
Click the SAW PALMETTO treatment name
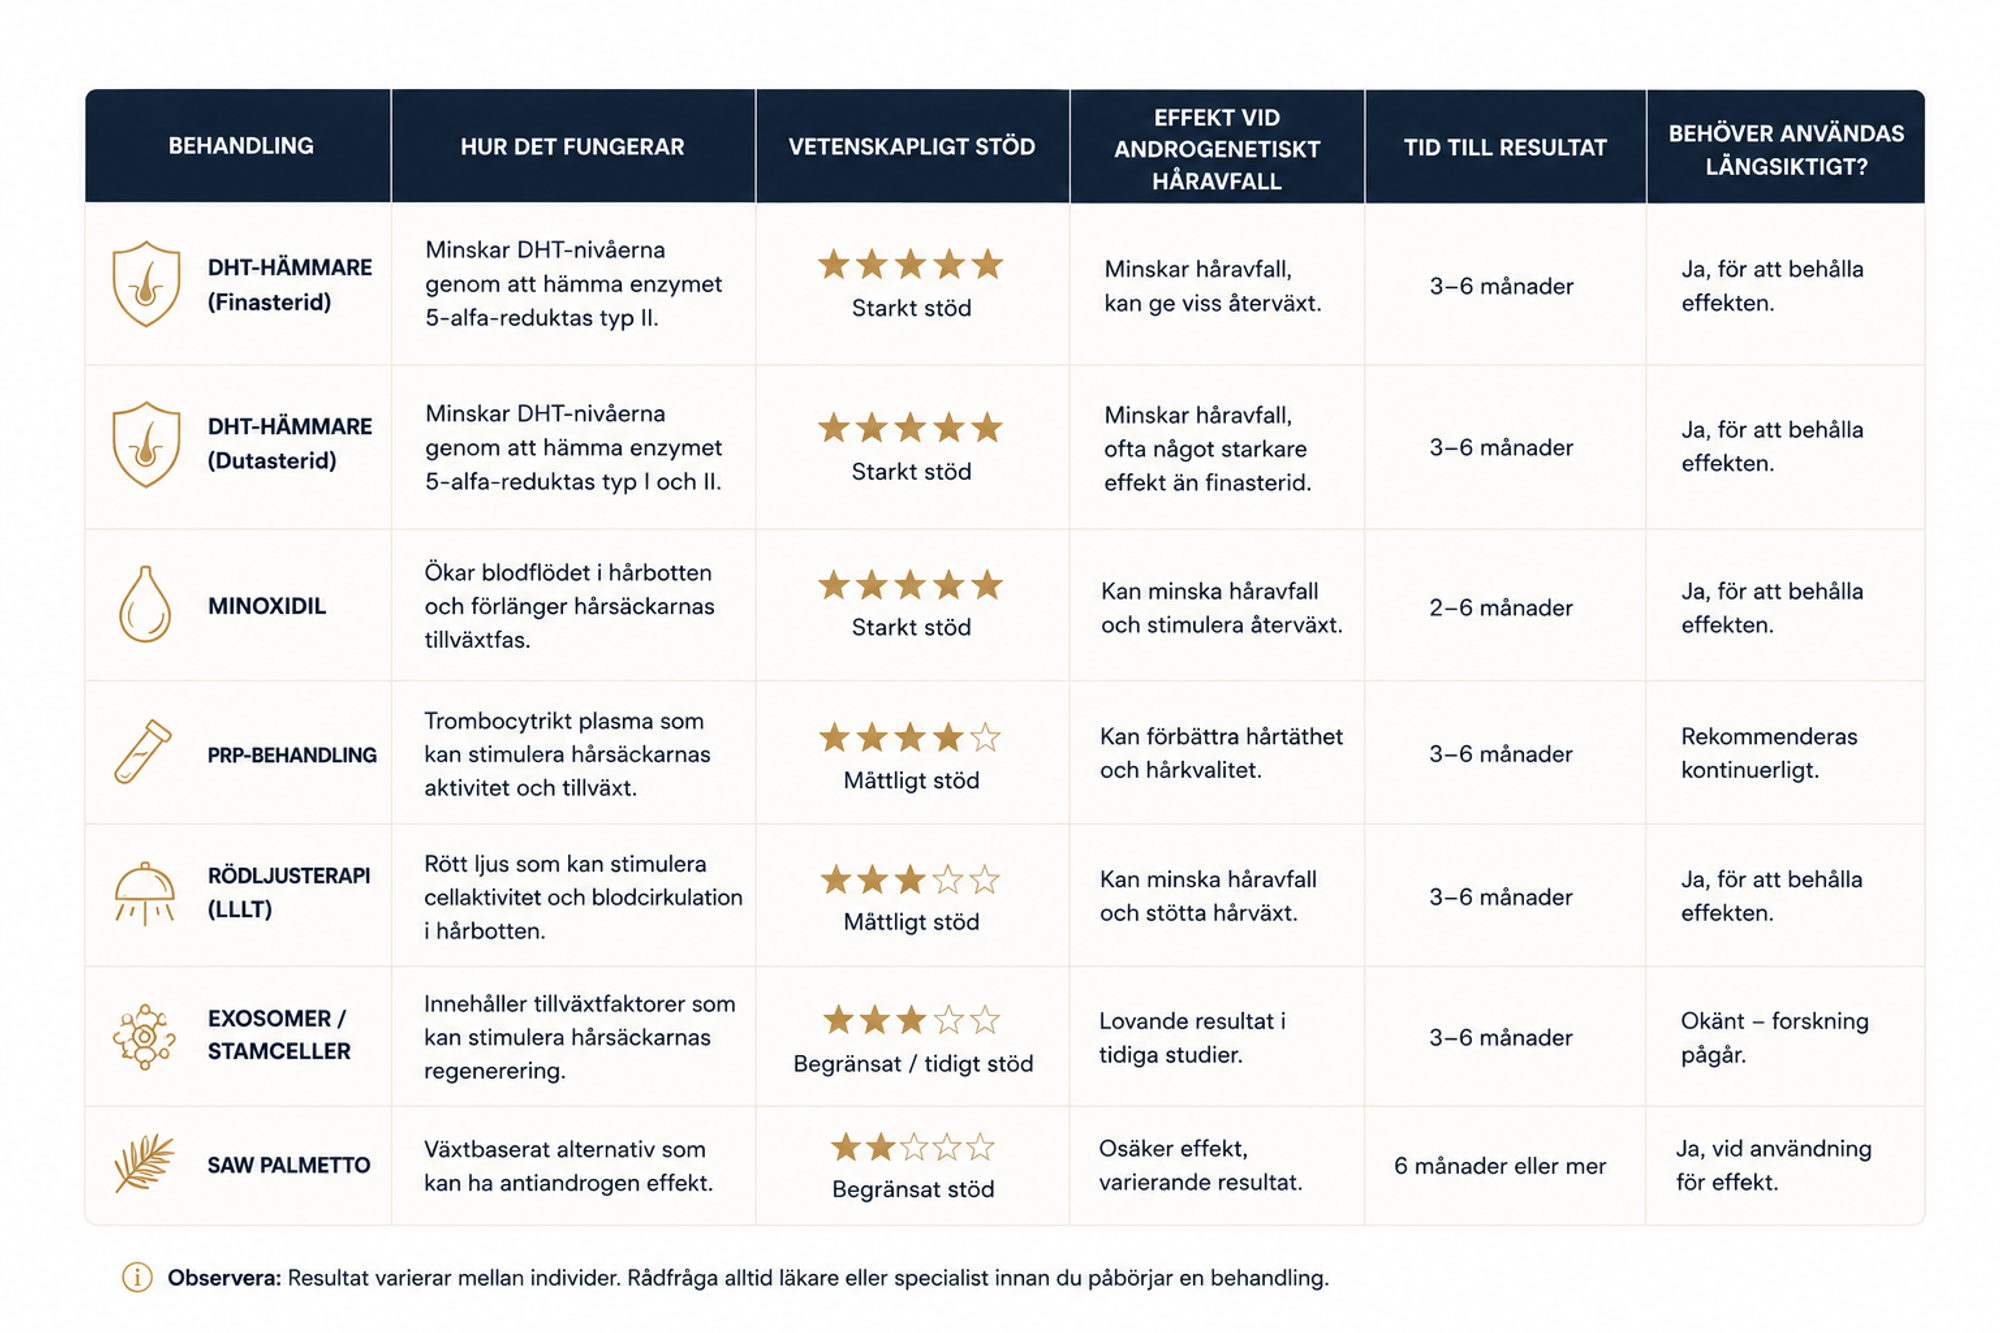click(289, 1165)
